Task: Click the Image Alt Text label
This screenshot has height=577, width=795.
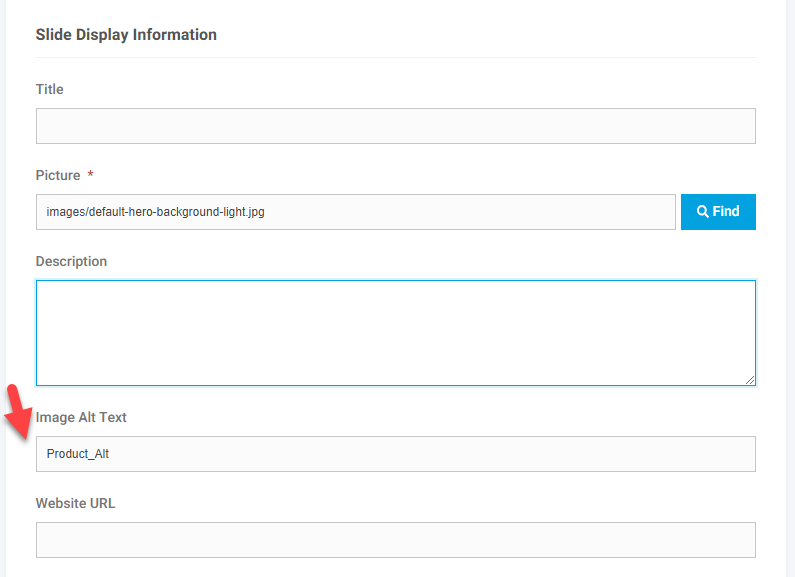Action: (81, 417)
